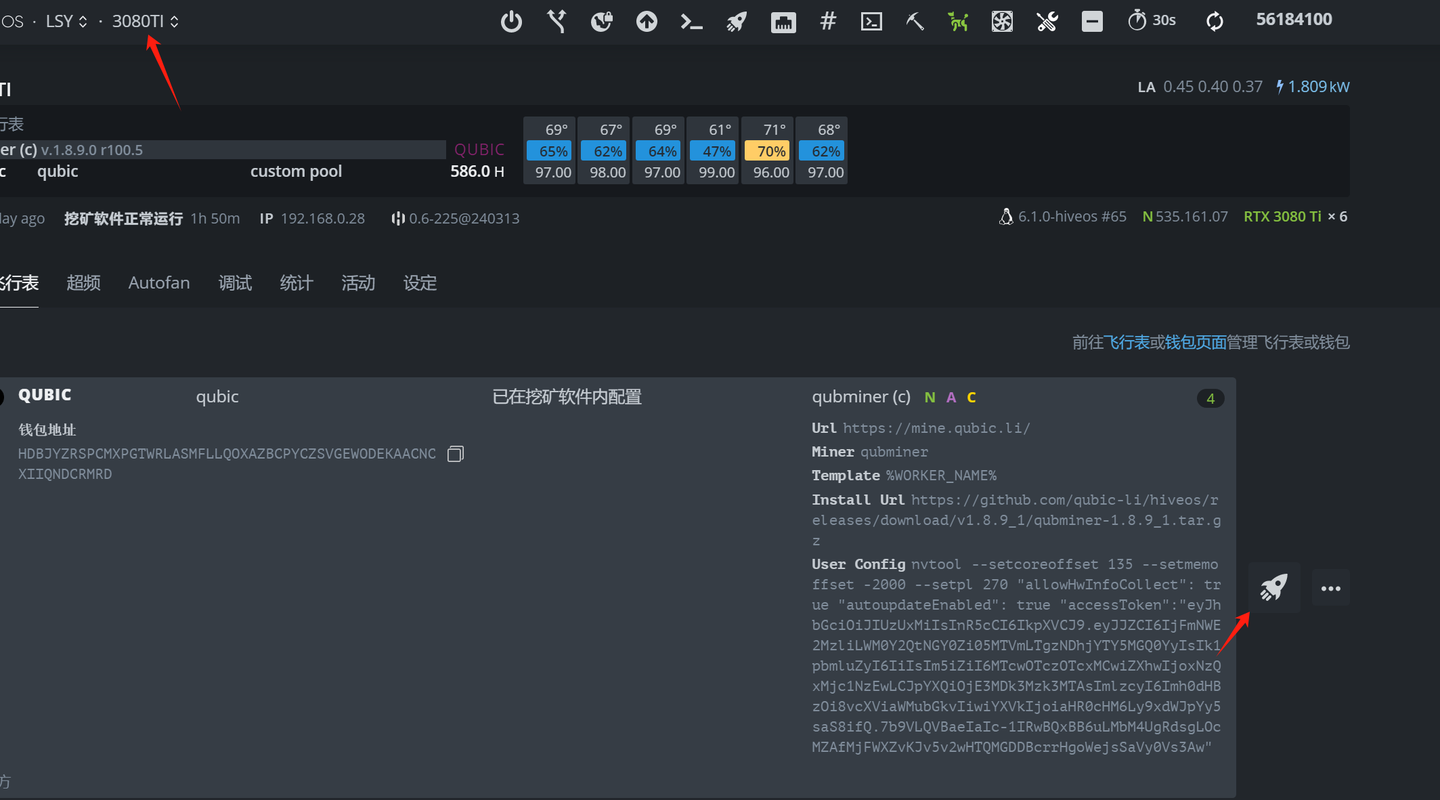Screen dimensions: 1440x800
Task: Click the refresh circular arrows icon
Action: click(x=1215, y=21)
